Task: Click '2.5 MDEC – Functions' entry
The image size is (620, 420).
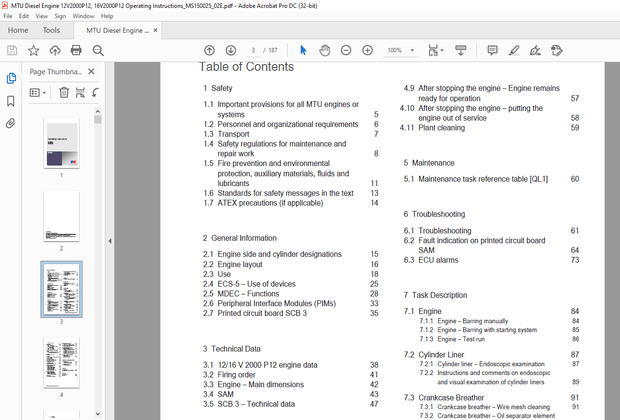Action: [x=291, y=293]
